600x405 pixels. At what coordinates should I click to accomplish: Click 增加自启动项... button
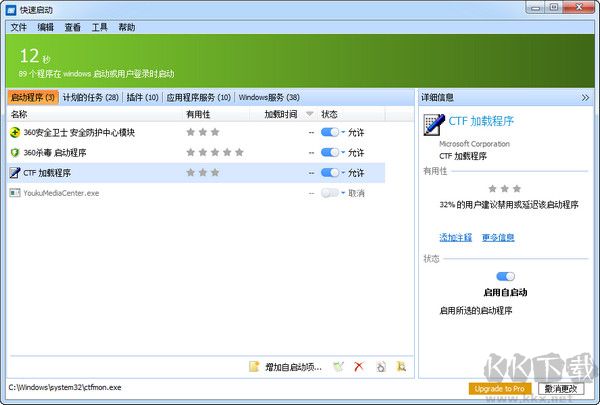click(x=293, y=367)
